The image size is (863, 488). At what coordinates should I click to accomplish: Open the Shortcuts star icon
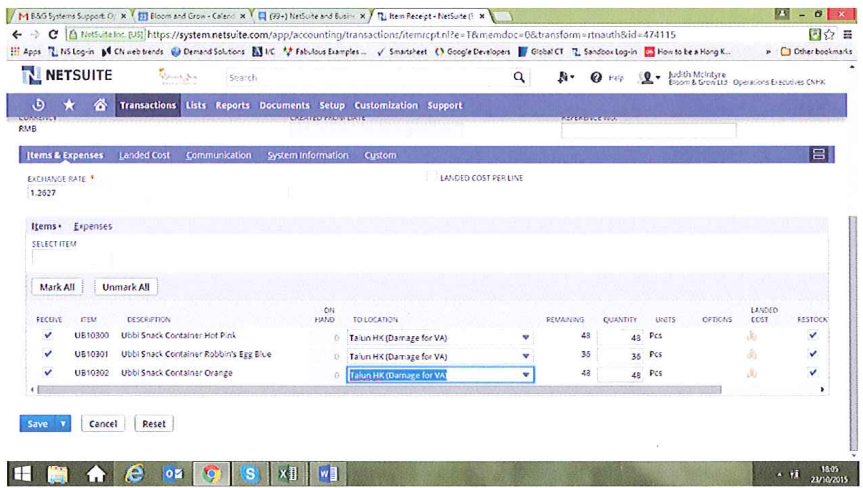click(69, 105)
